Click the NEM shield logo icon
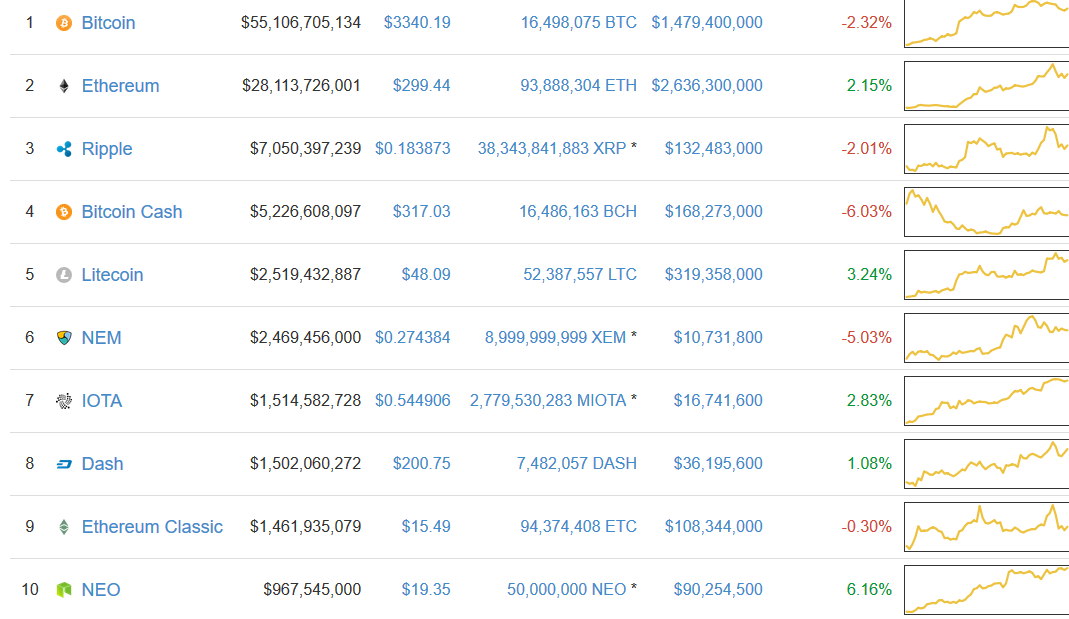This screenshot has width=1069, height=619. (64, 338)
